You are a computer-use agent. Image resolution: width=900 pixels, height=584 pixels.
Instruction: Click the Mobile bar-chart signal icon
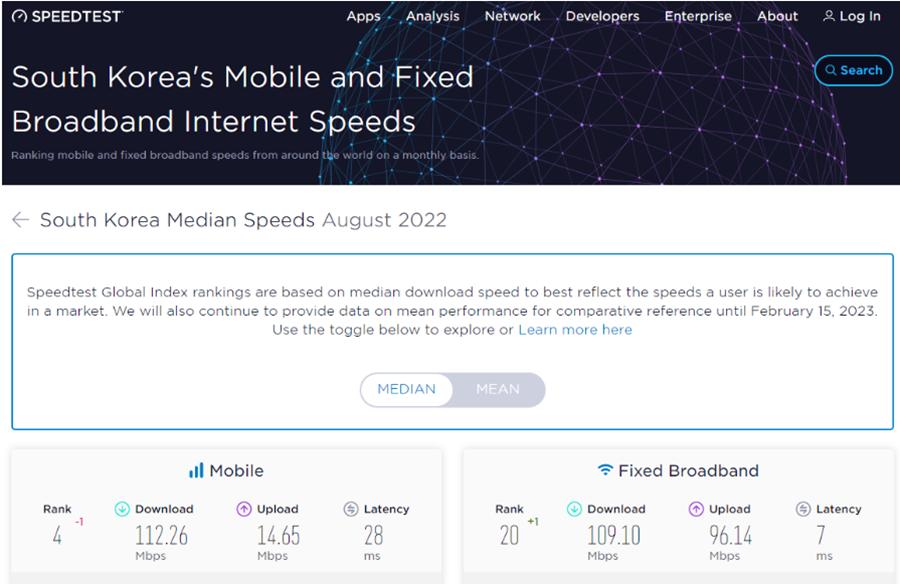point(196,471)
